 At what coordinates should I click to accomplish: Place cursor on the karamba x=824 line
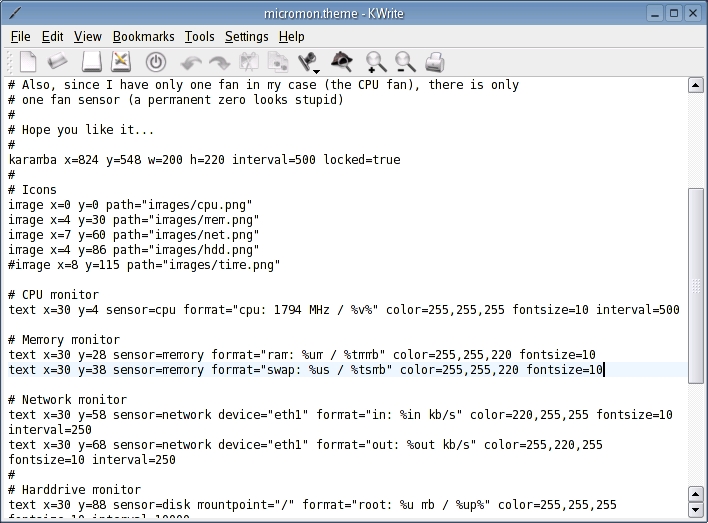click(200, 160)
